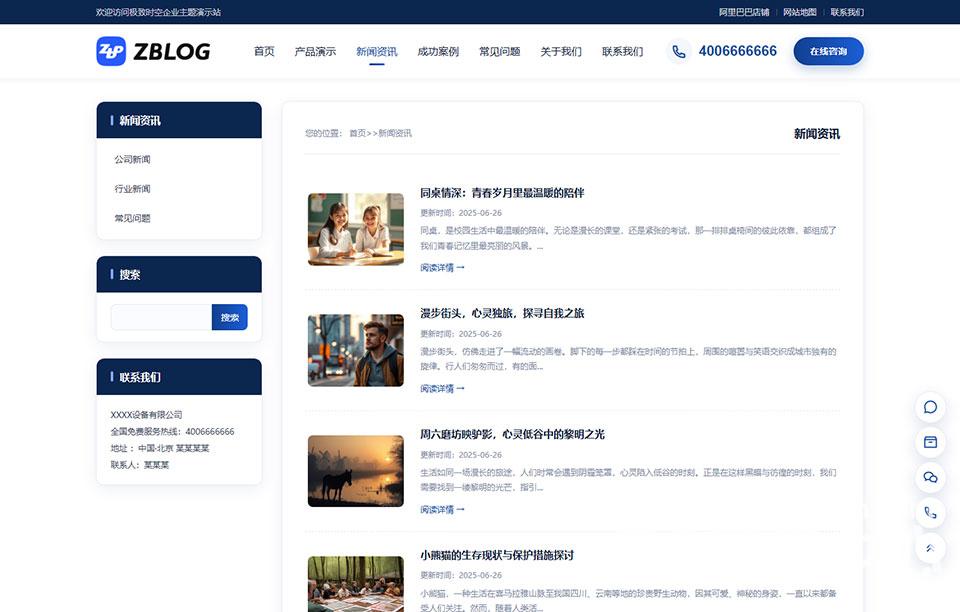Click 阅读详情 under the 同桌情深 article
This screenshot has height=612, width=960.
[442, 267]
